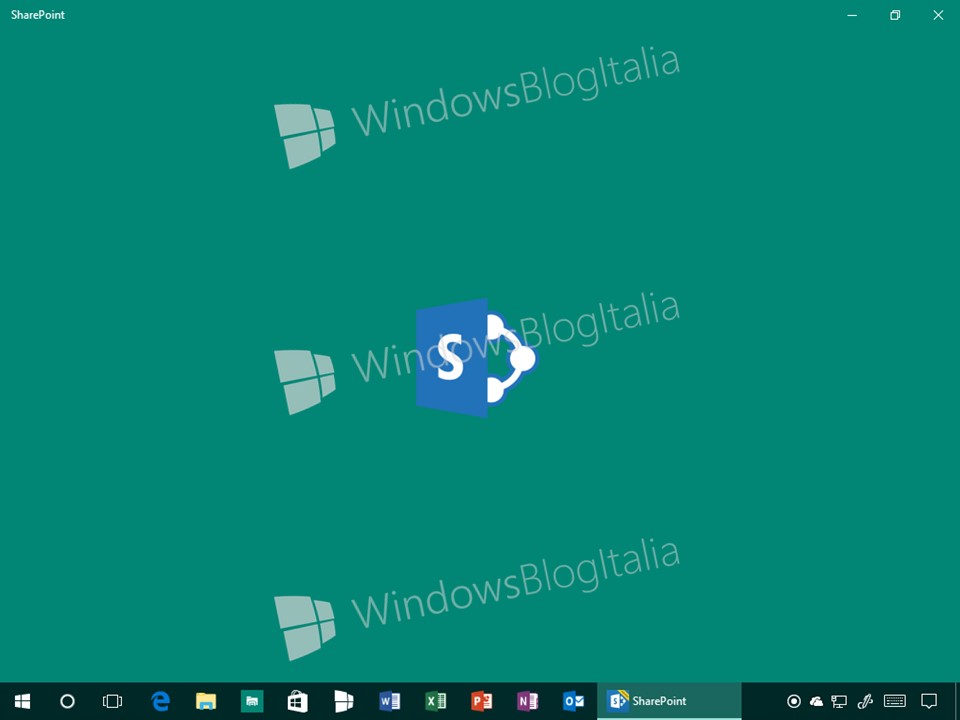Minimize the SharePoint window
Screen dimensions: 960x720
pyautogui.click(x=852, y=15)
